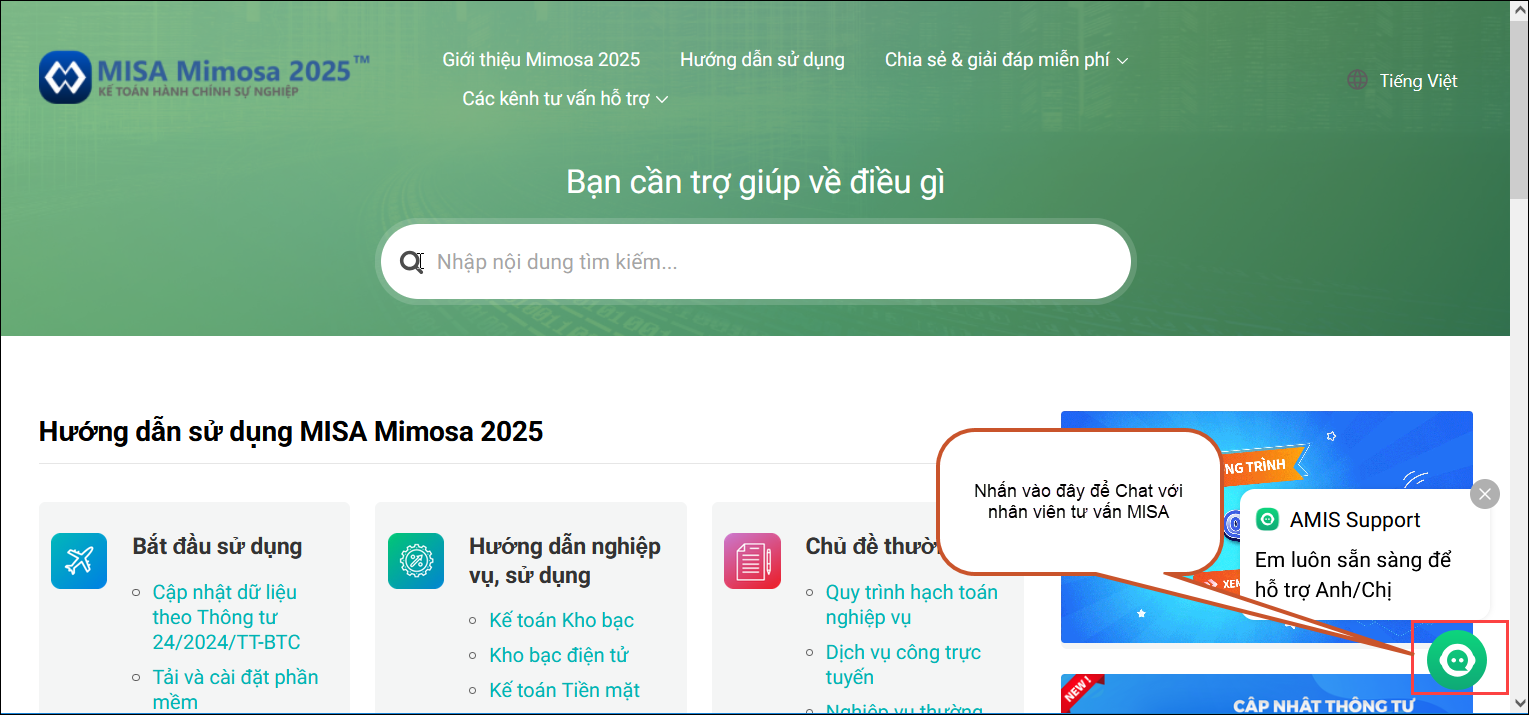Click the pink document icon for Chủ đề
The height and width of the screenshot is (715, 1529).
[752, 561]
